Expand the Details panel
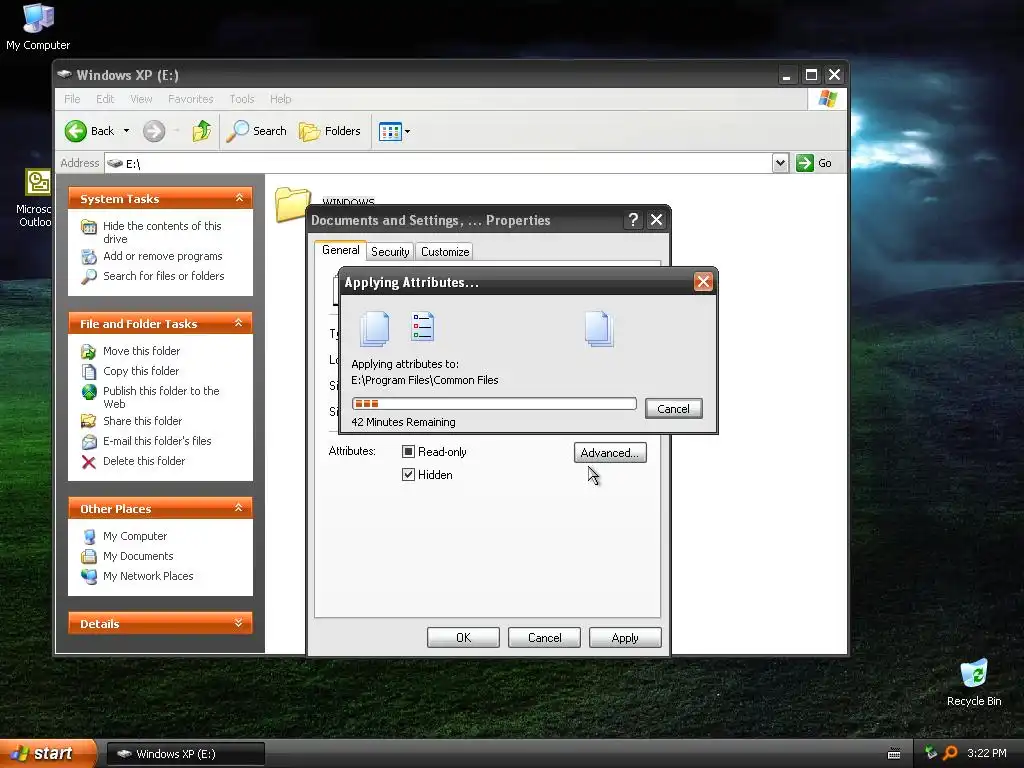Screen dimensions: 1024x768 239,623
